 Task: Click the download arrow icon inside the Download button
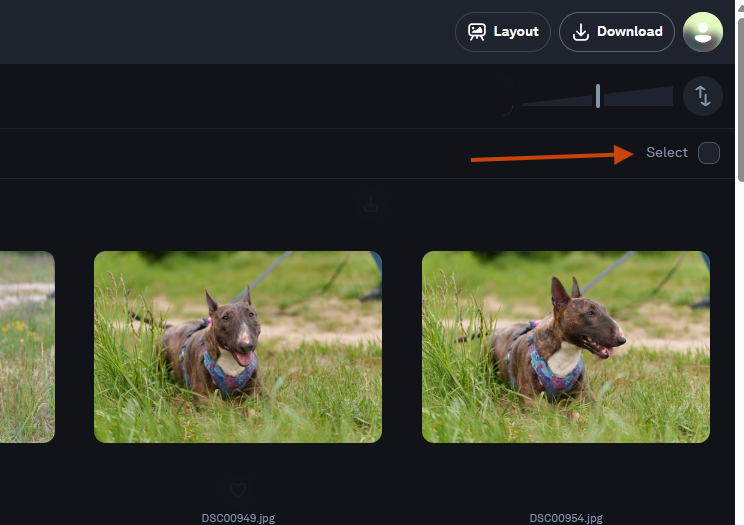click(x=580, y=32)
